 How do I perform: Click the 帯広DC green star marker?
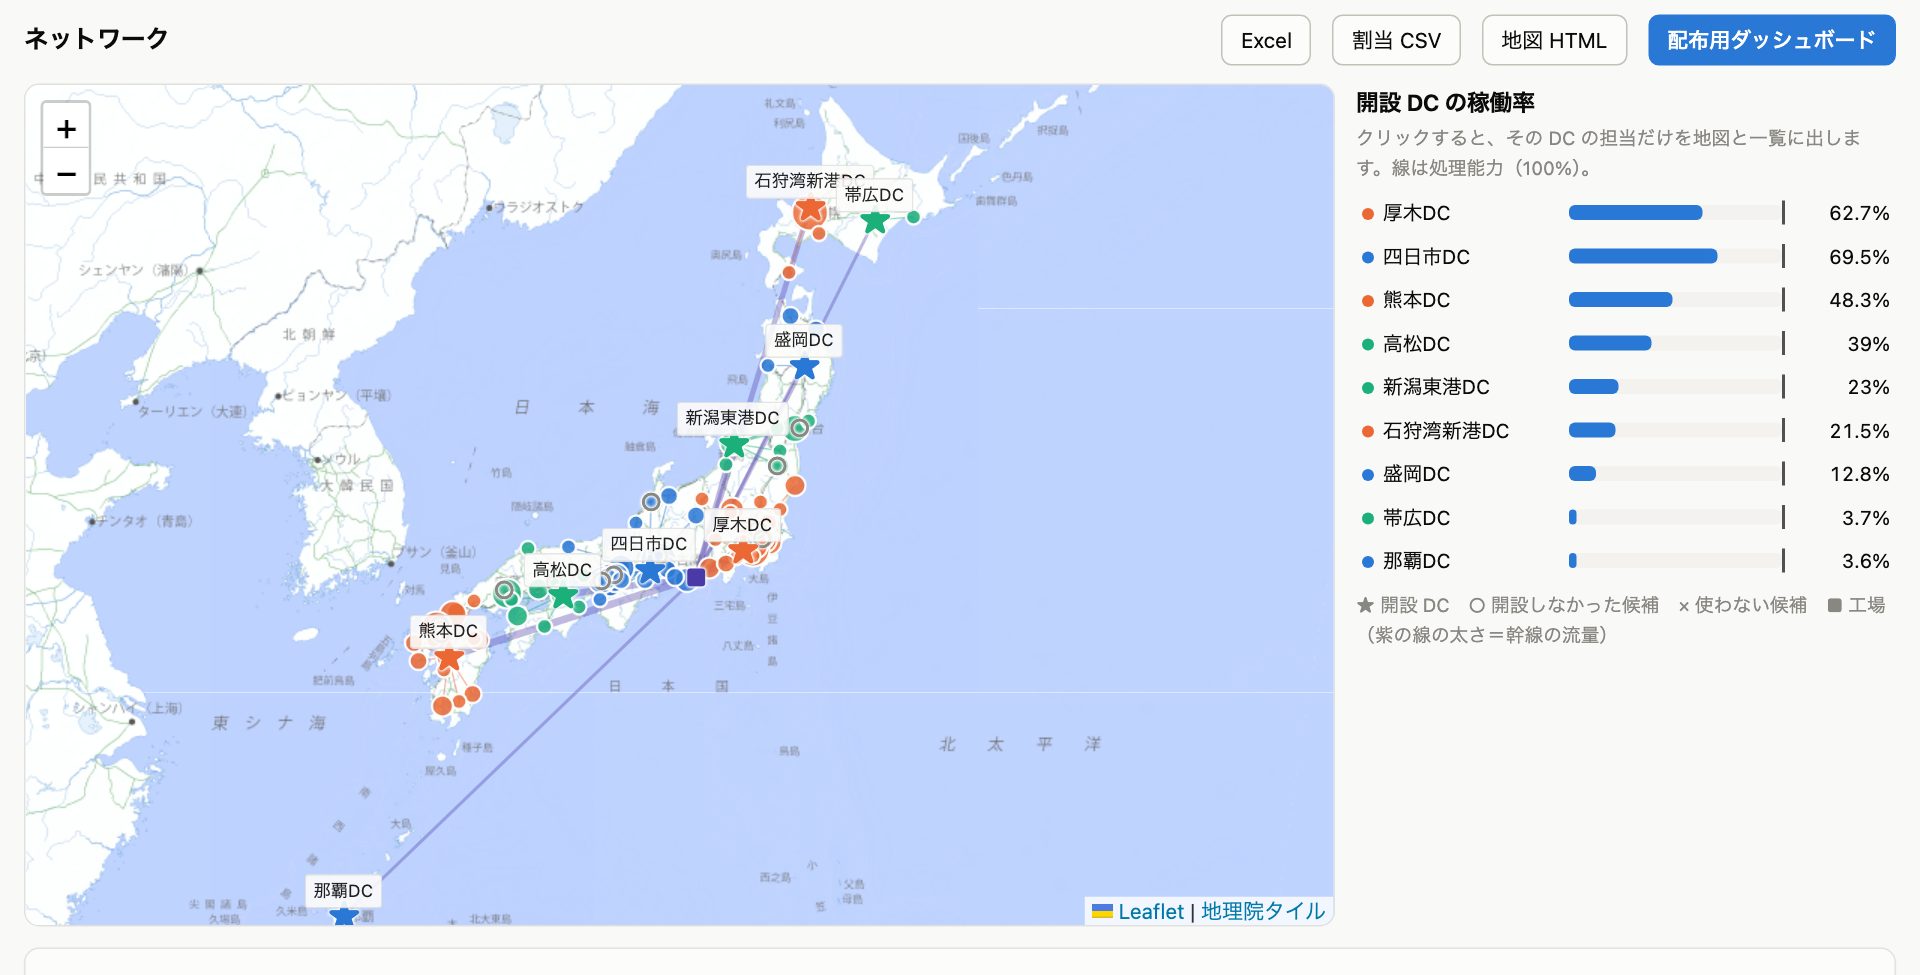click(x=875, y=221)
